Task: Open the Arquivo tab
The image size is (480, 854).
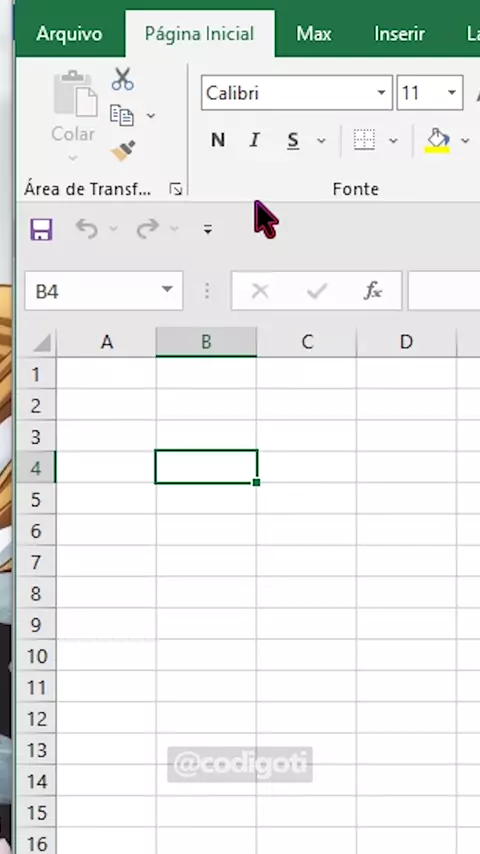Action: point(69,34)
